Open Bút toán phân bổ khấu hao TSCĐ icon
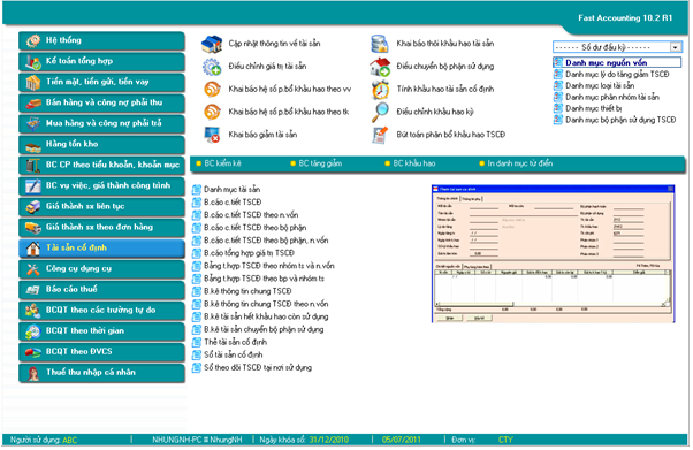The width and height of the screenshot is (693, 450). point(380,135)
